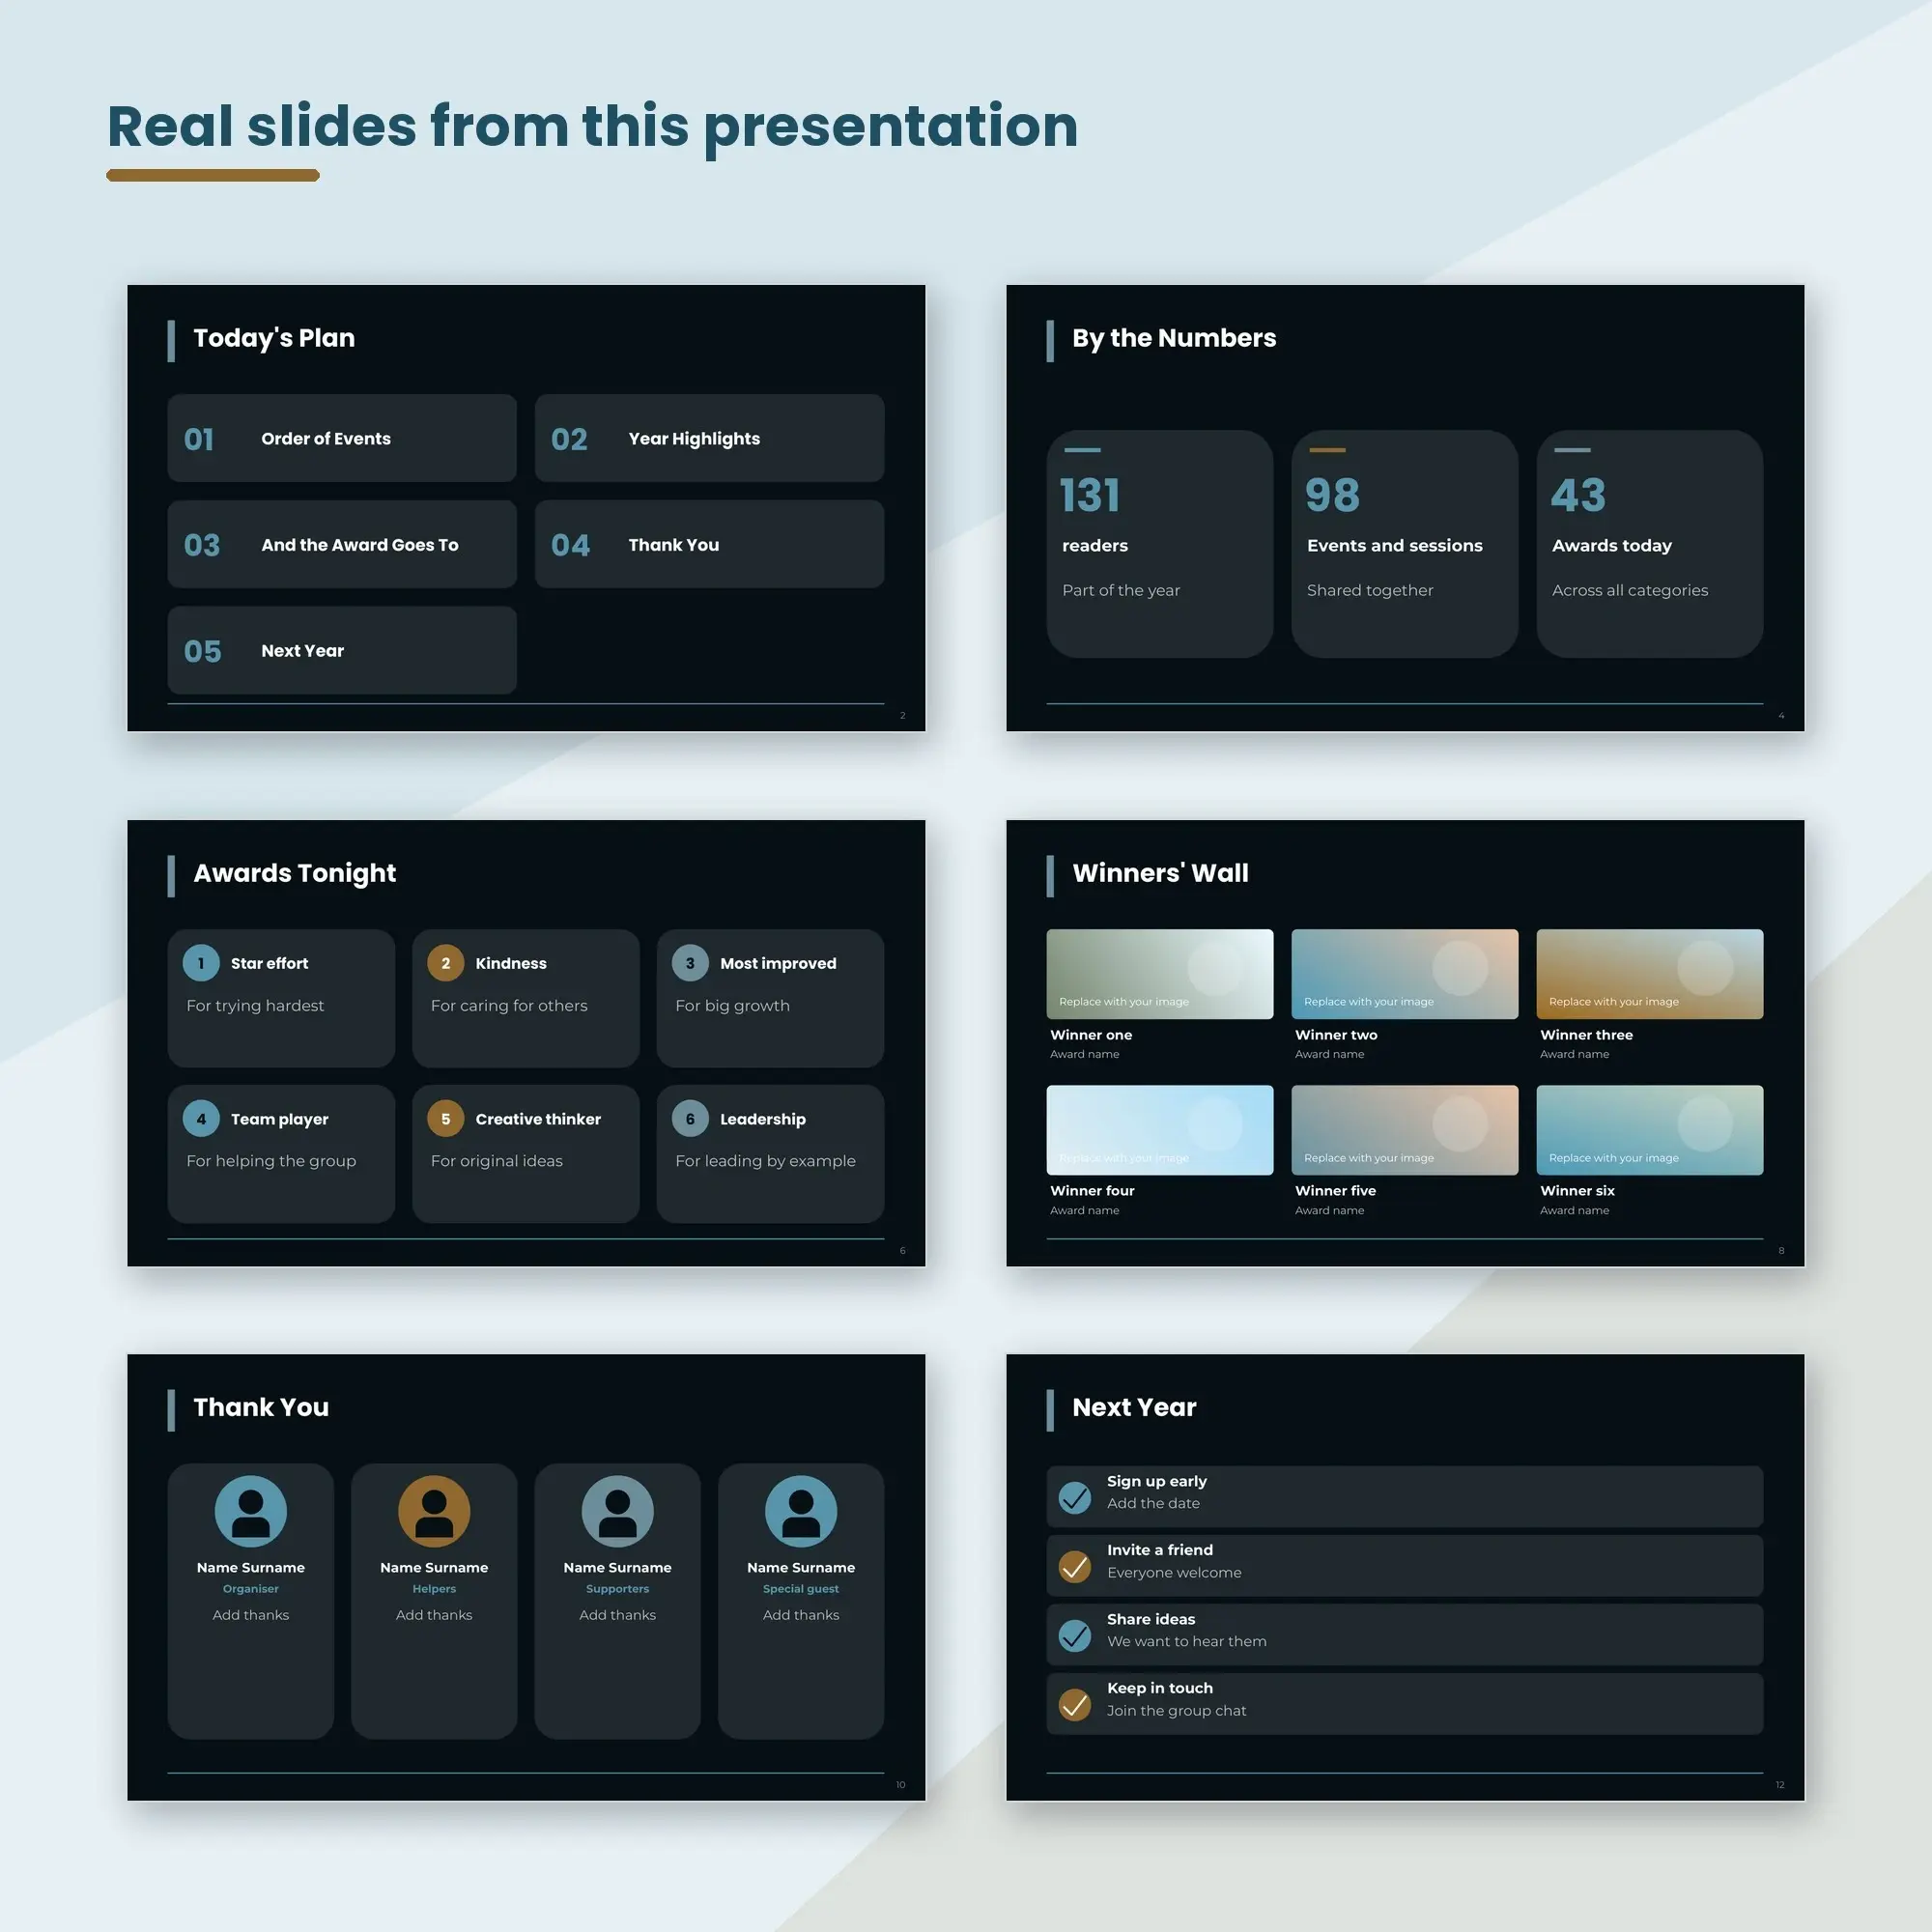This screenshot has width=1932, height=1932.
Task: Click the Awards Tonight slide title
Action: (295, 874)
